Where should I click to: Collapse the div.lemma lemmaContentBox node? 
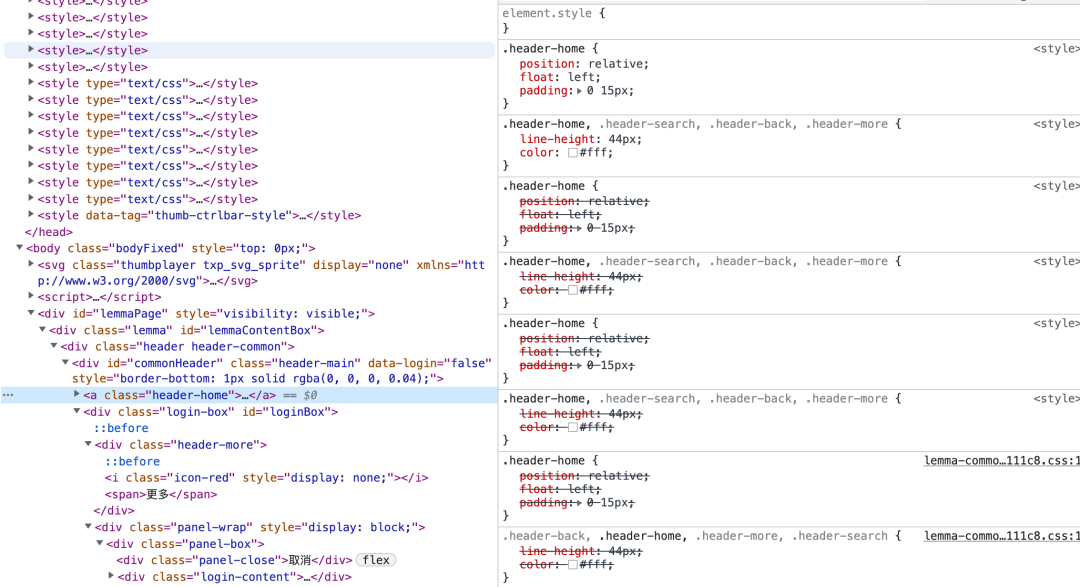pyautogui.click(x=43, y=330)
